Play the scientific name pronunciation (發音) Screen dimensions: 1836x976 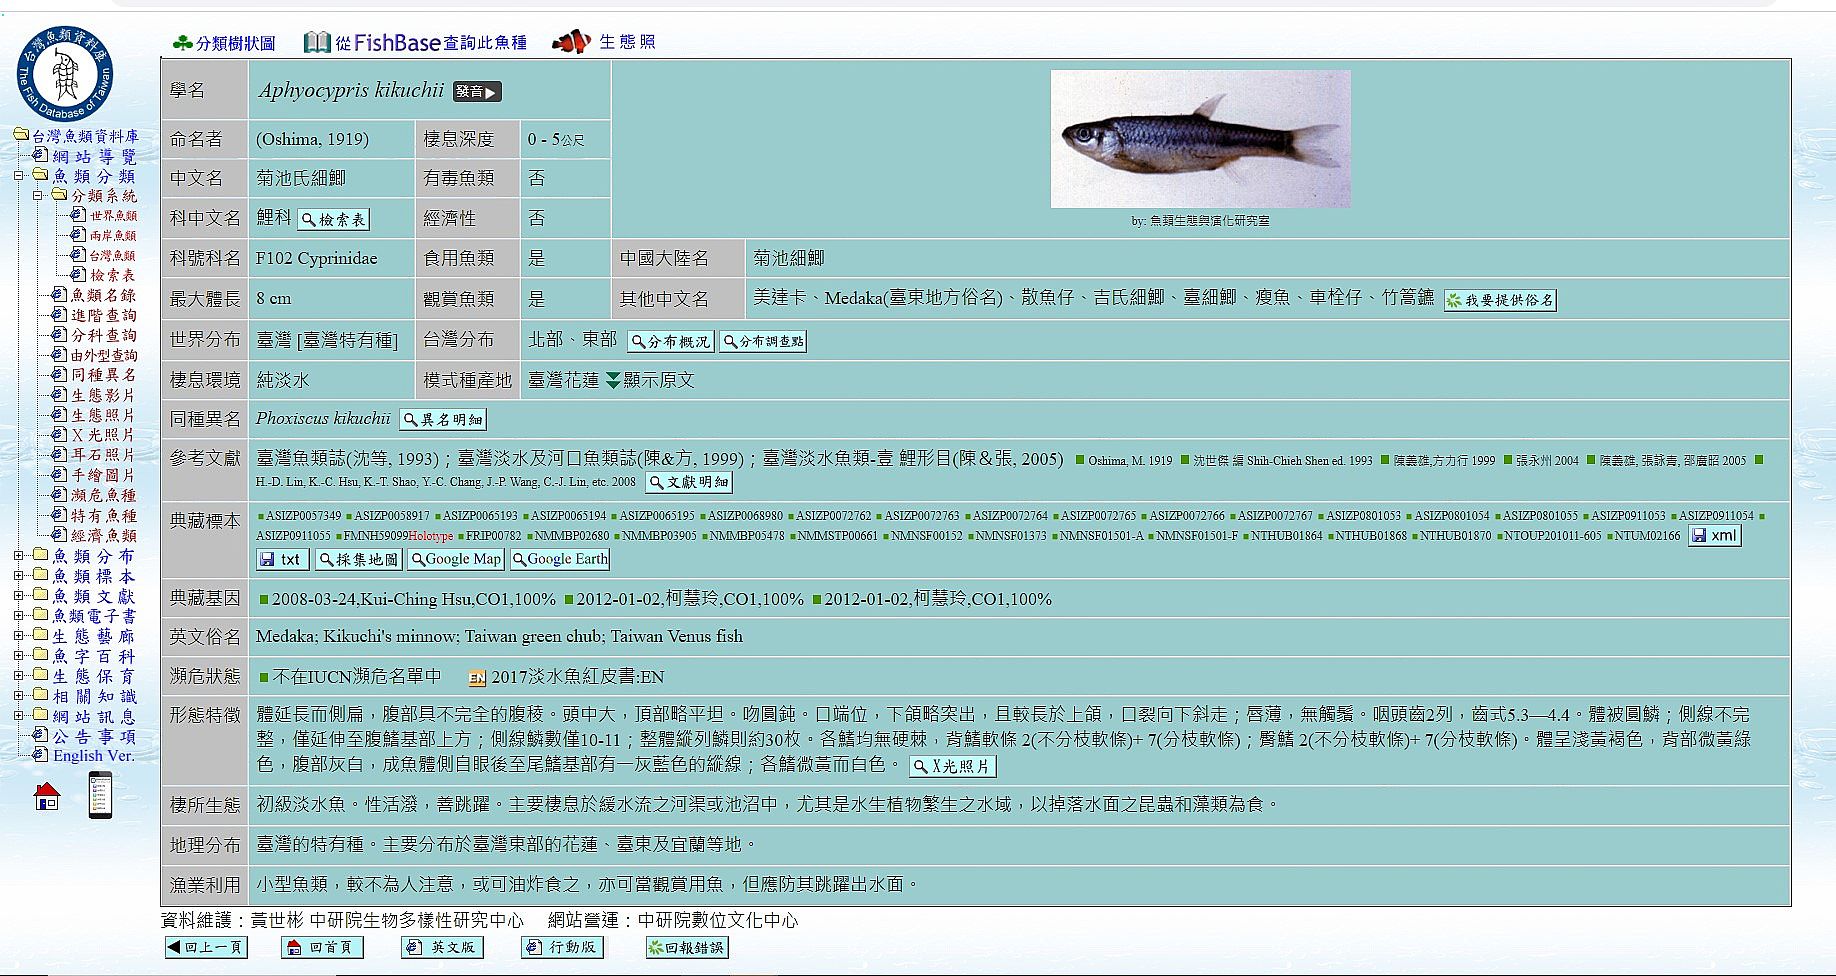coord(477,91)
